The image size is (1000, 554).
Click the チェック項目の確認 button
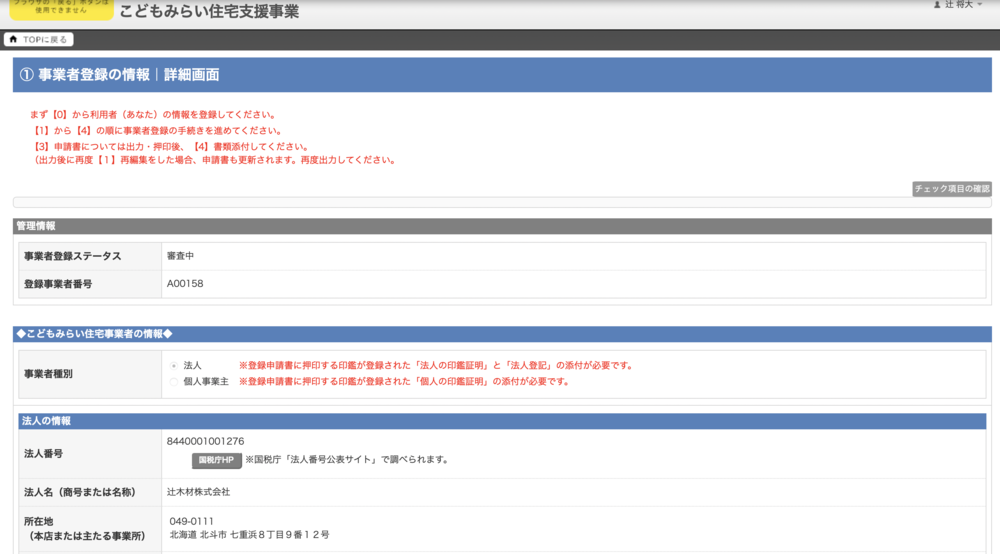click(x=952, y=189)
